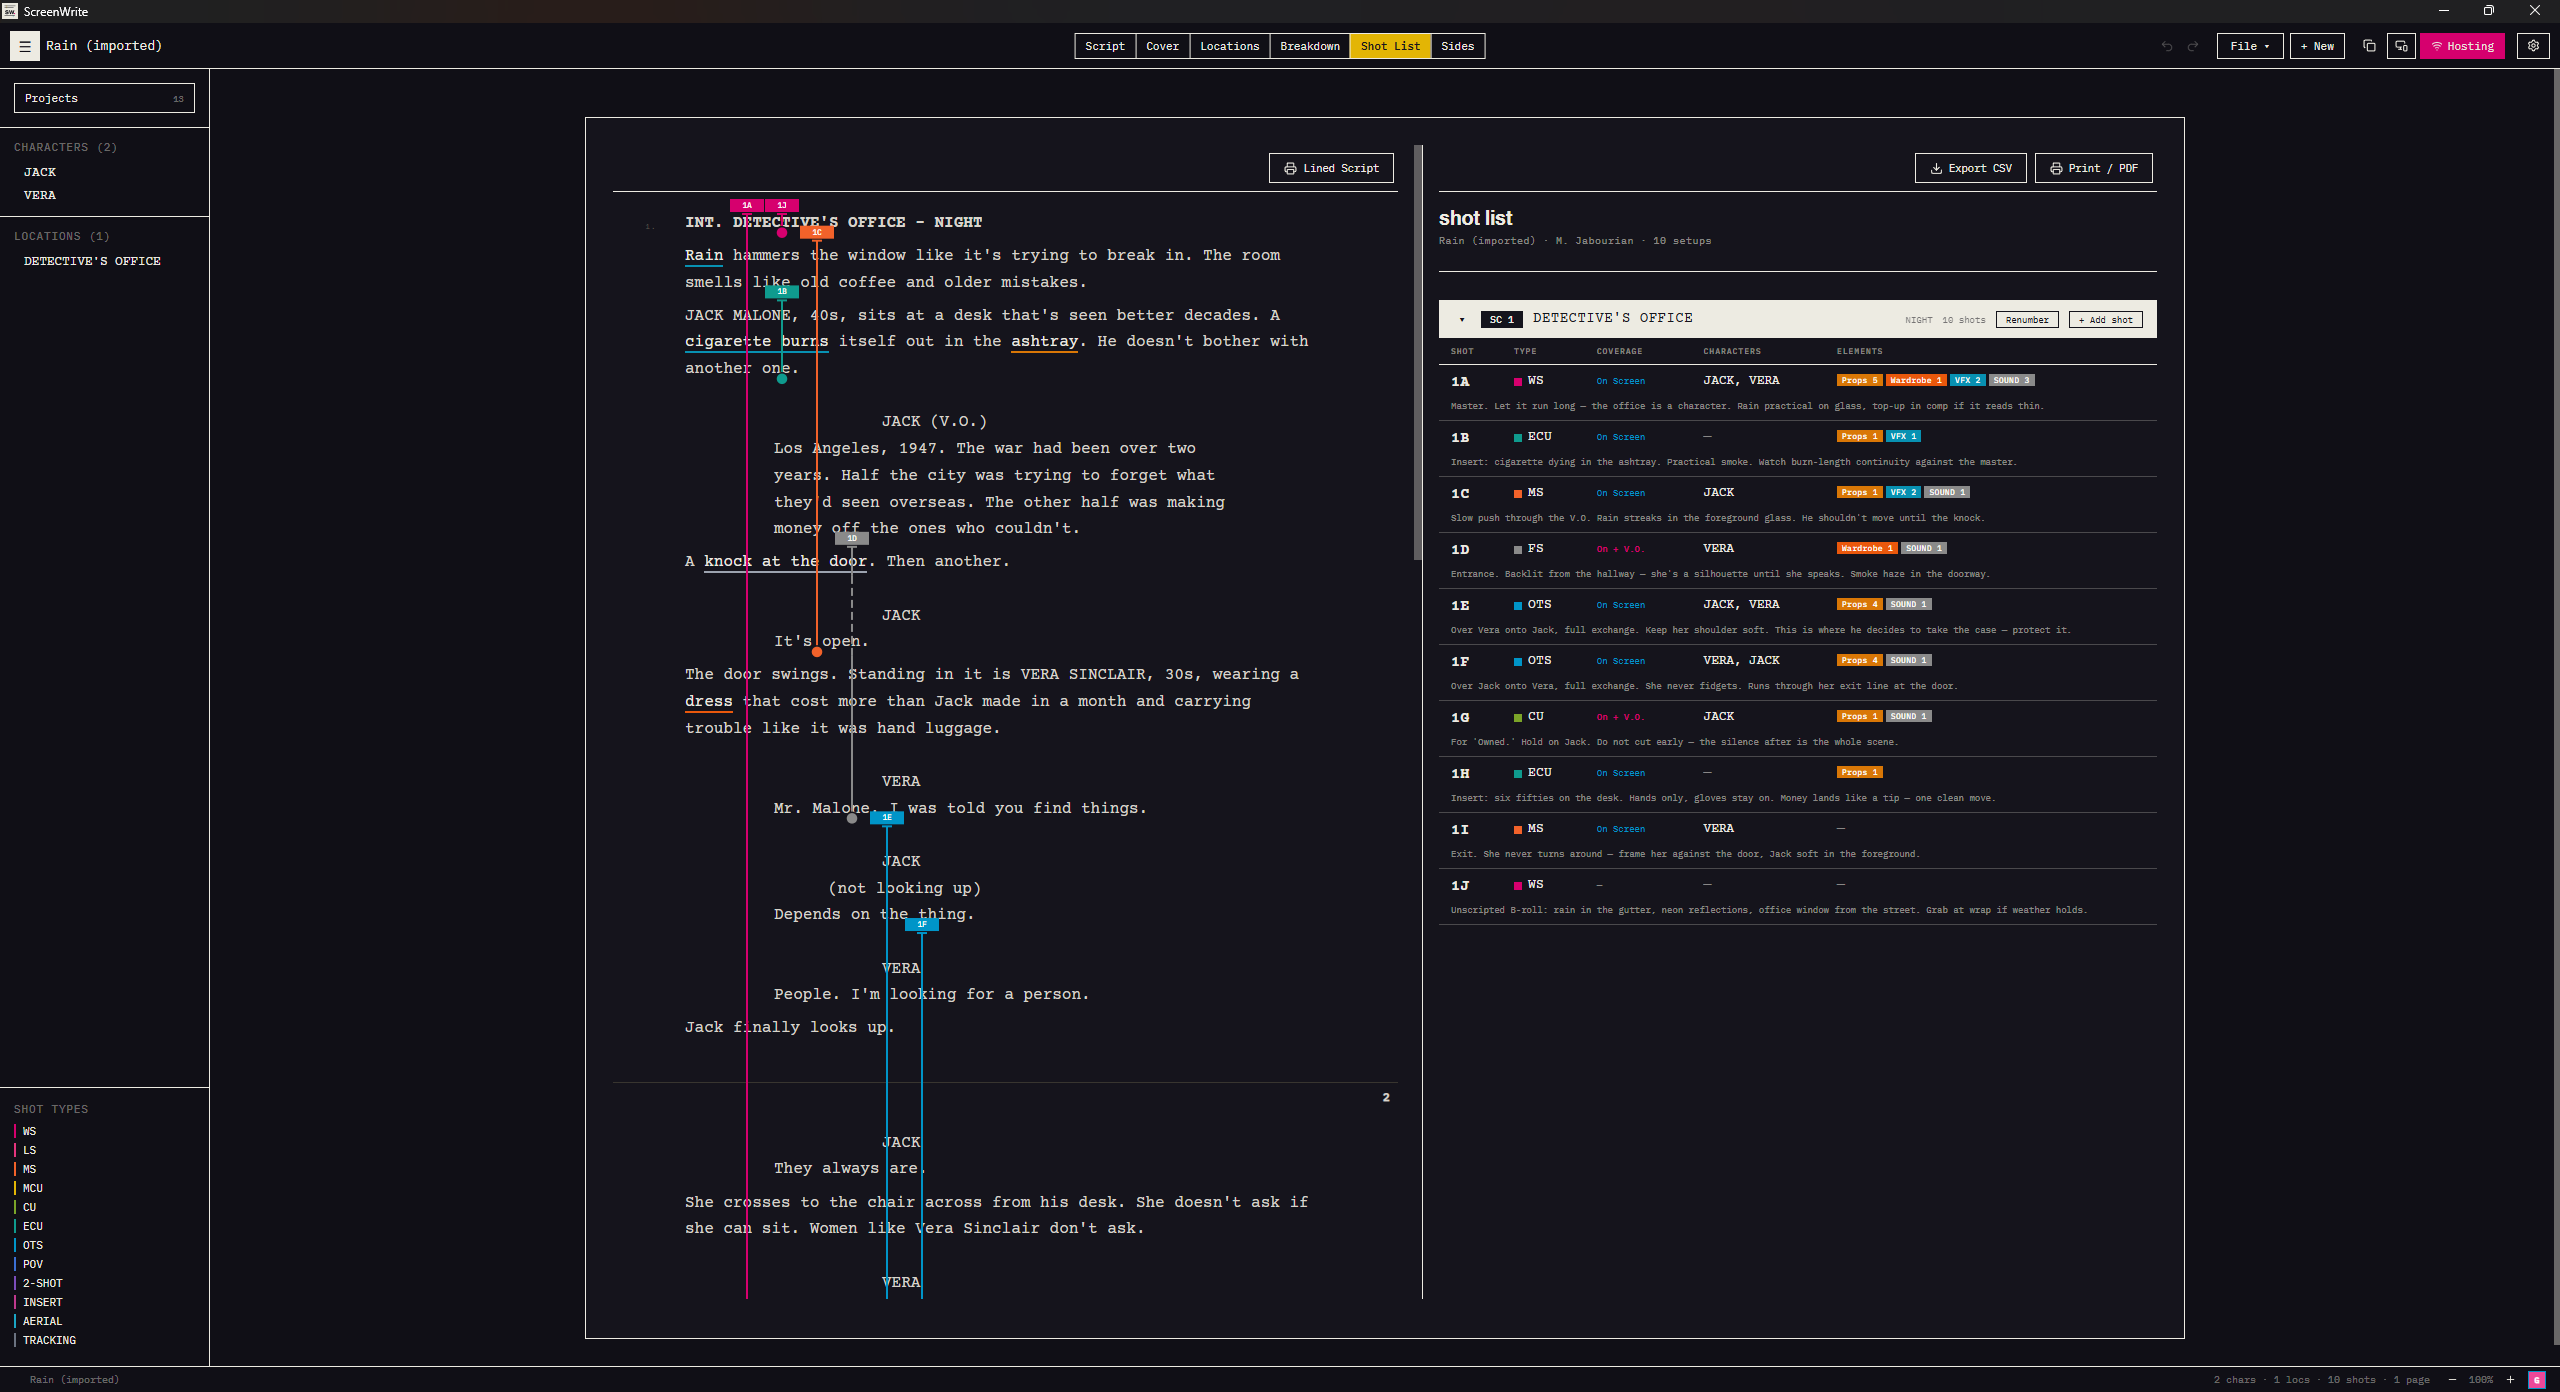Screen dimensions: 2560x1392
Task: Click the Props 5 tag on shot 1A
Action: click(1860, 380)
